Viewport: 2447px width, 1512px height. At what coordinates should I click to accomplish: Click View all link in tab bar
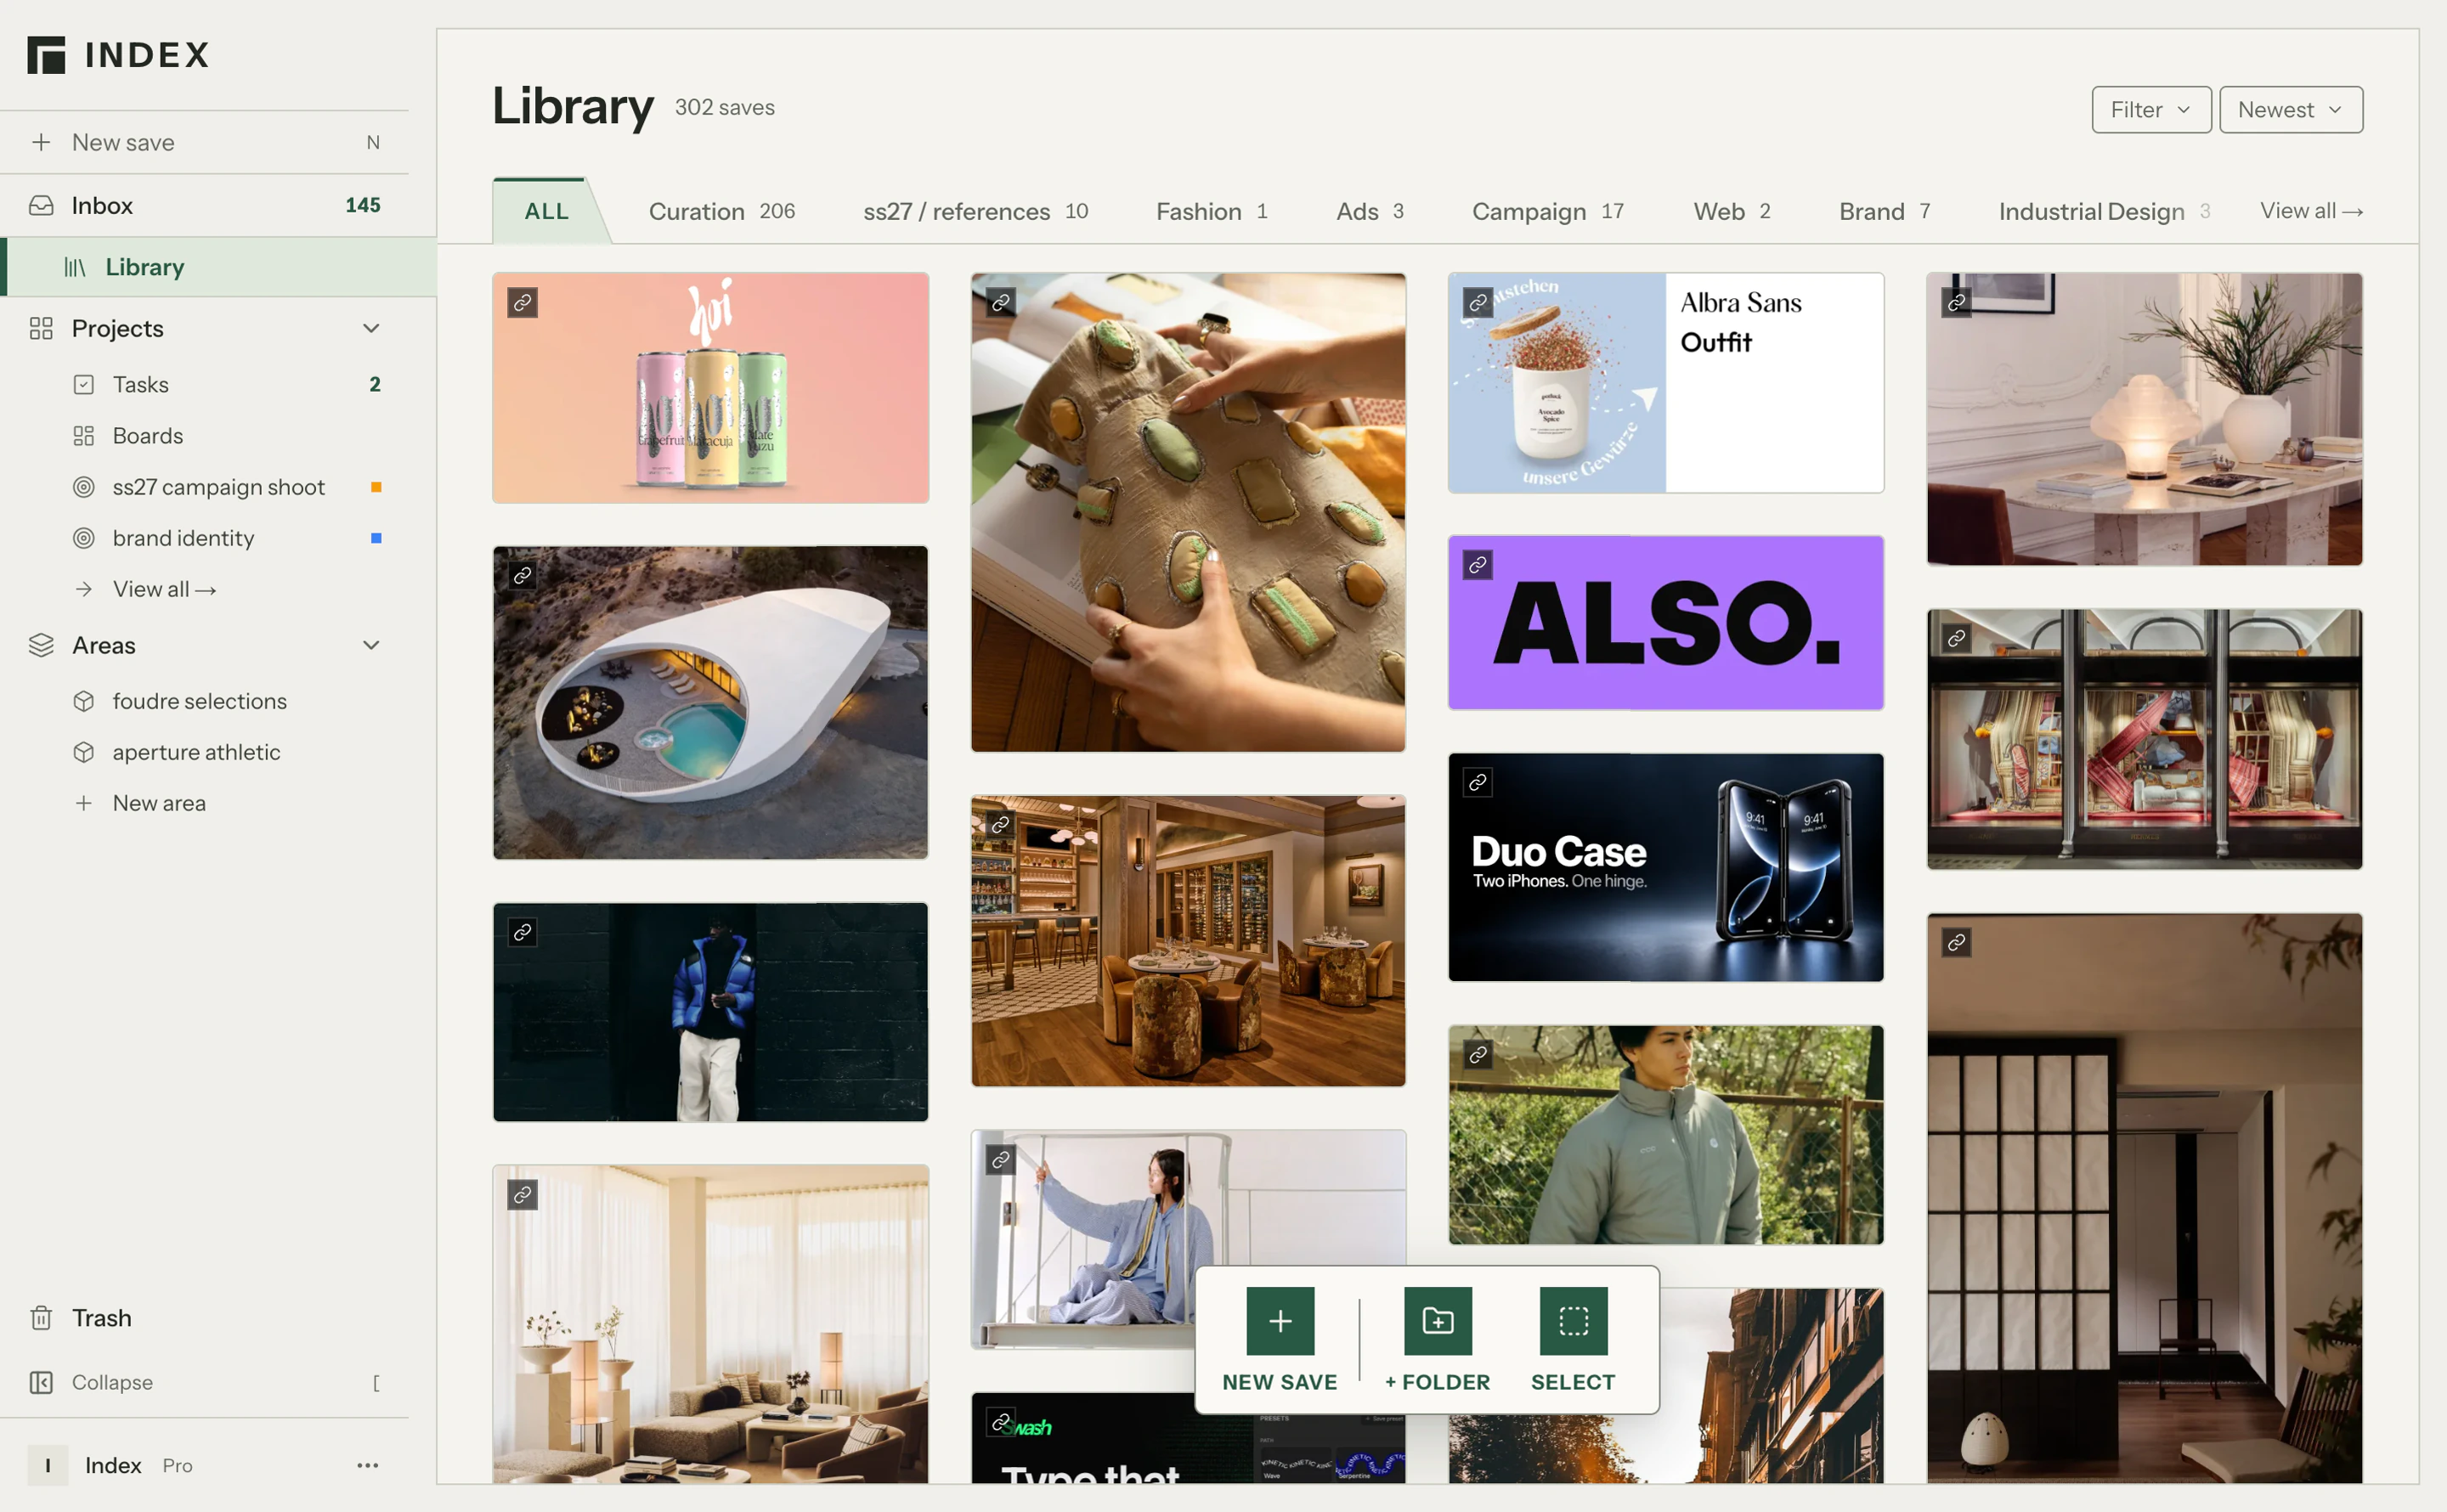pos(2312,211)
